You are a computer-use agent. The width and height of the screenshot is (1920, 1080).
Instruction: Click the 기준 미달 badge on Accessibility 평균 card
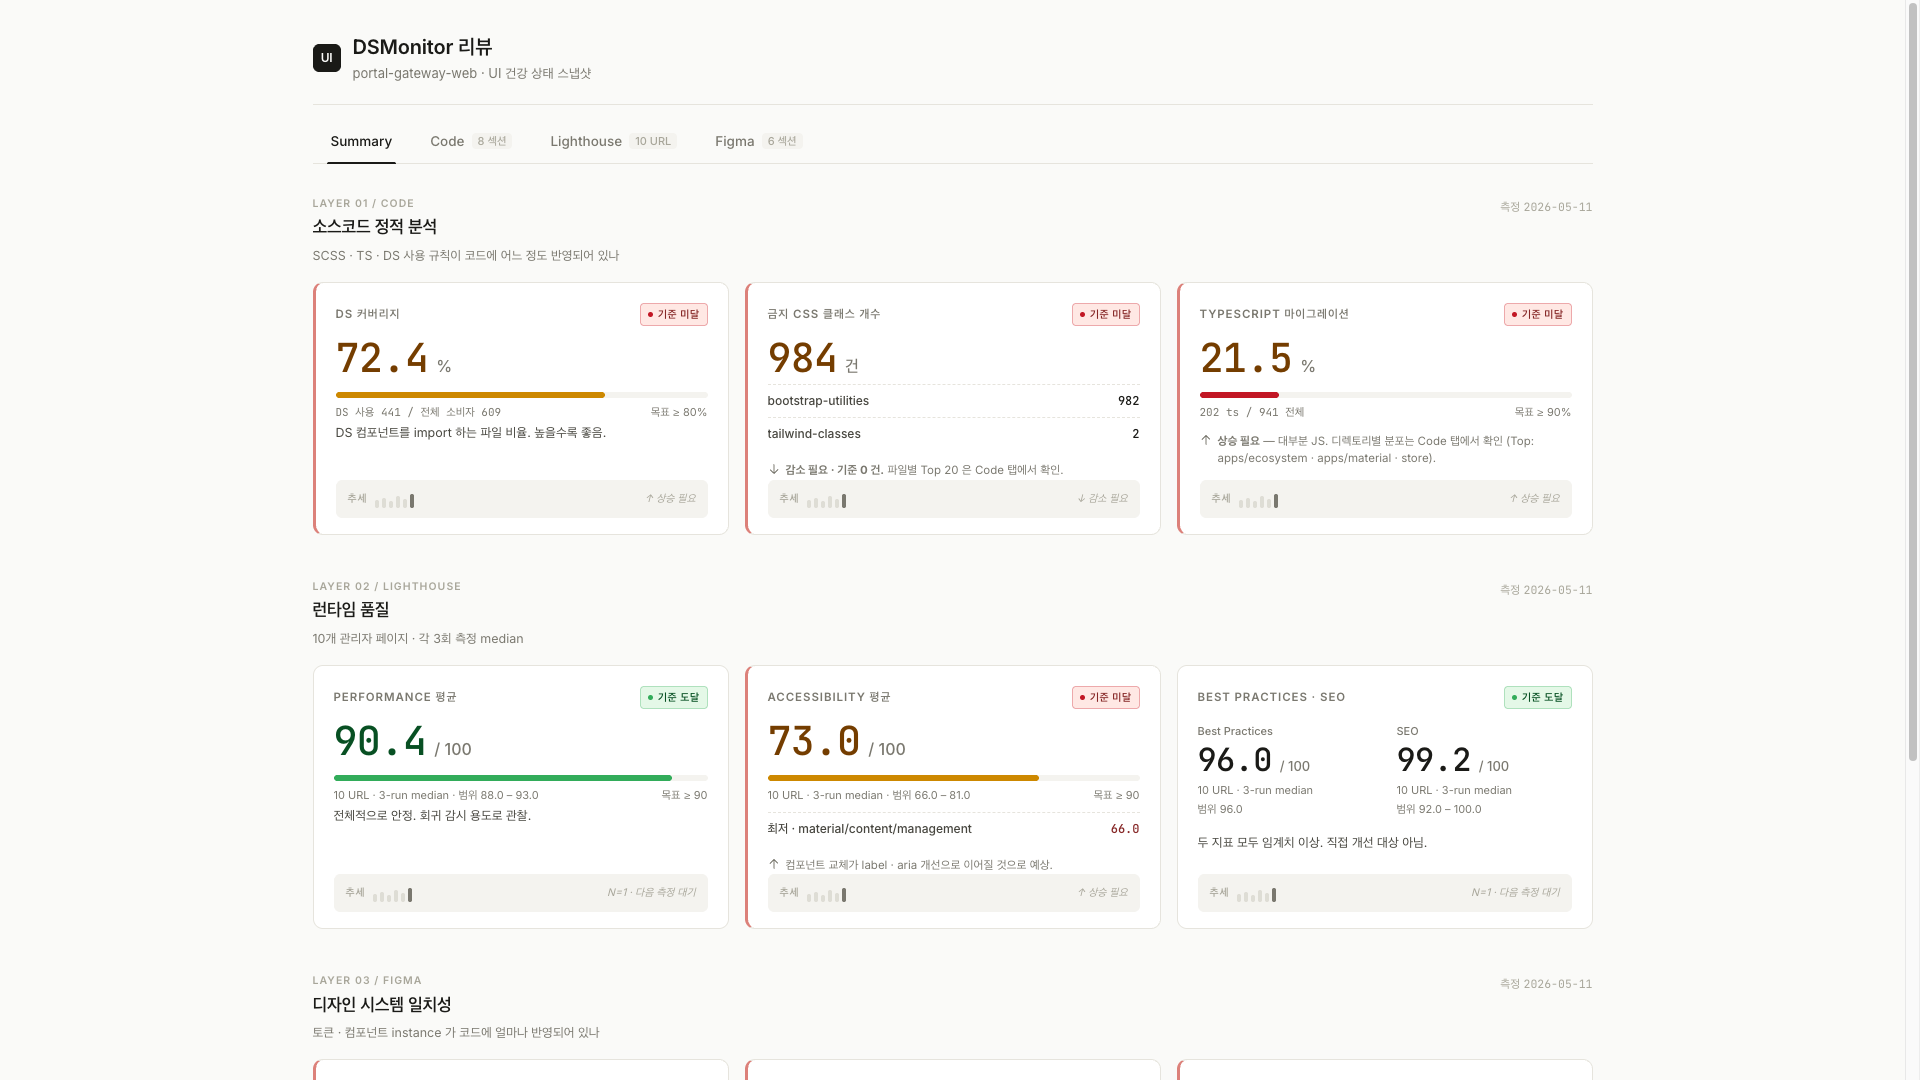[1106, 697]
